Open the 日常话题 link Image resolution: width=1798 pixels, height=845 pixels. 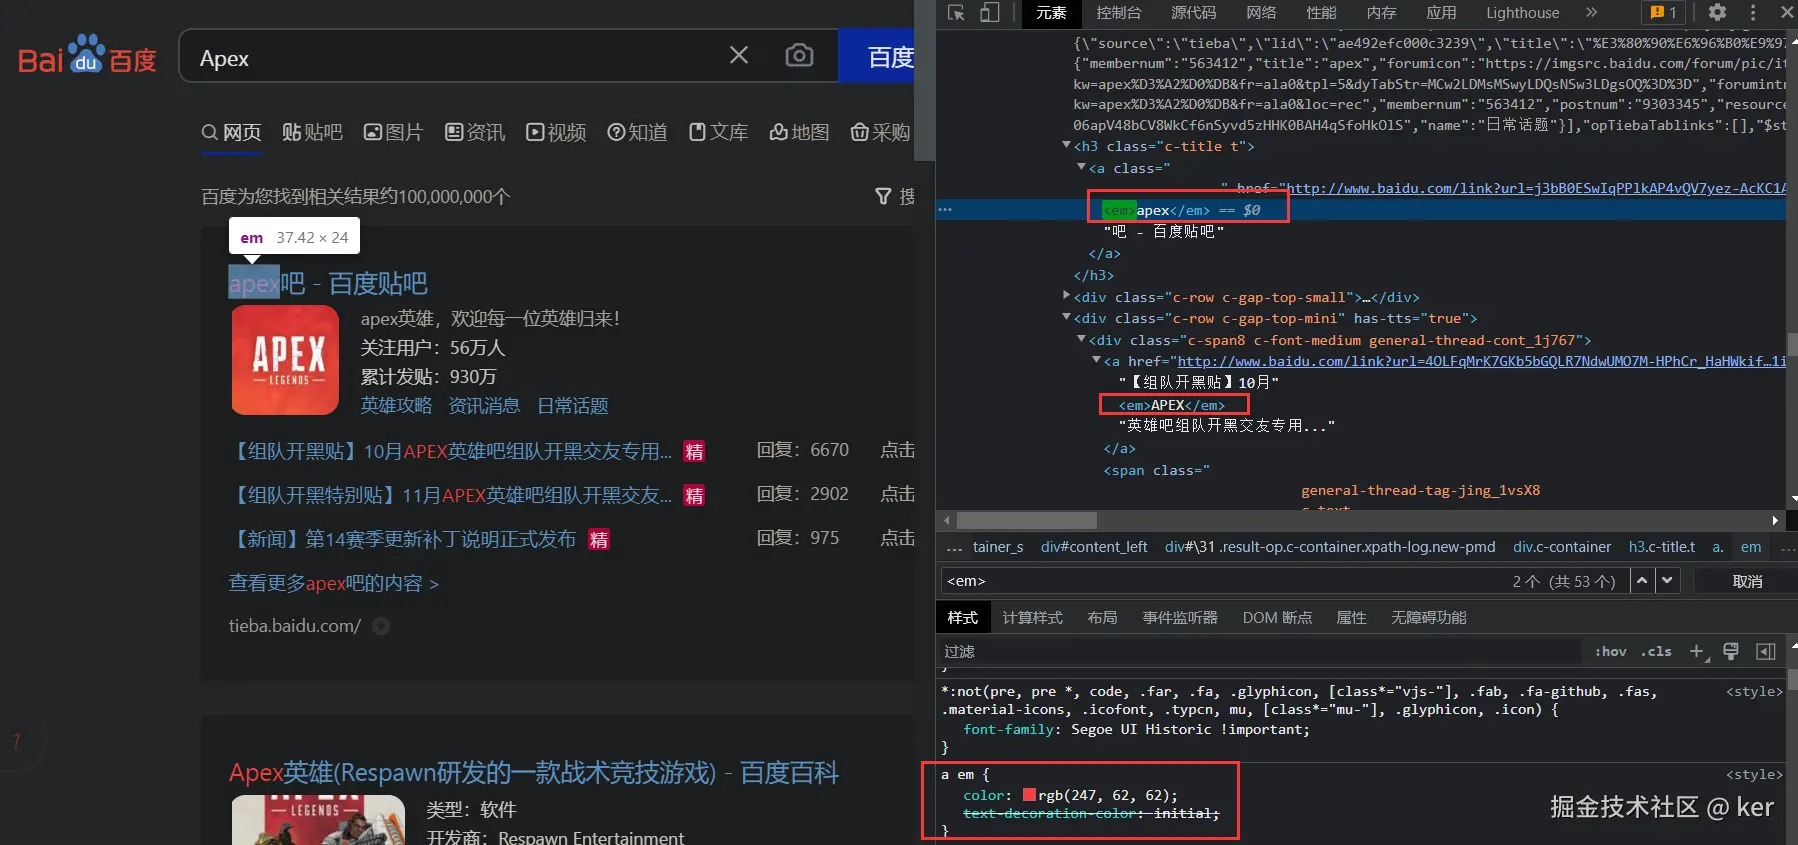click(572, 405)
